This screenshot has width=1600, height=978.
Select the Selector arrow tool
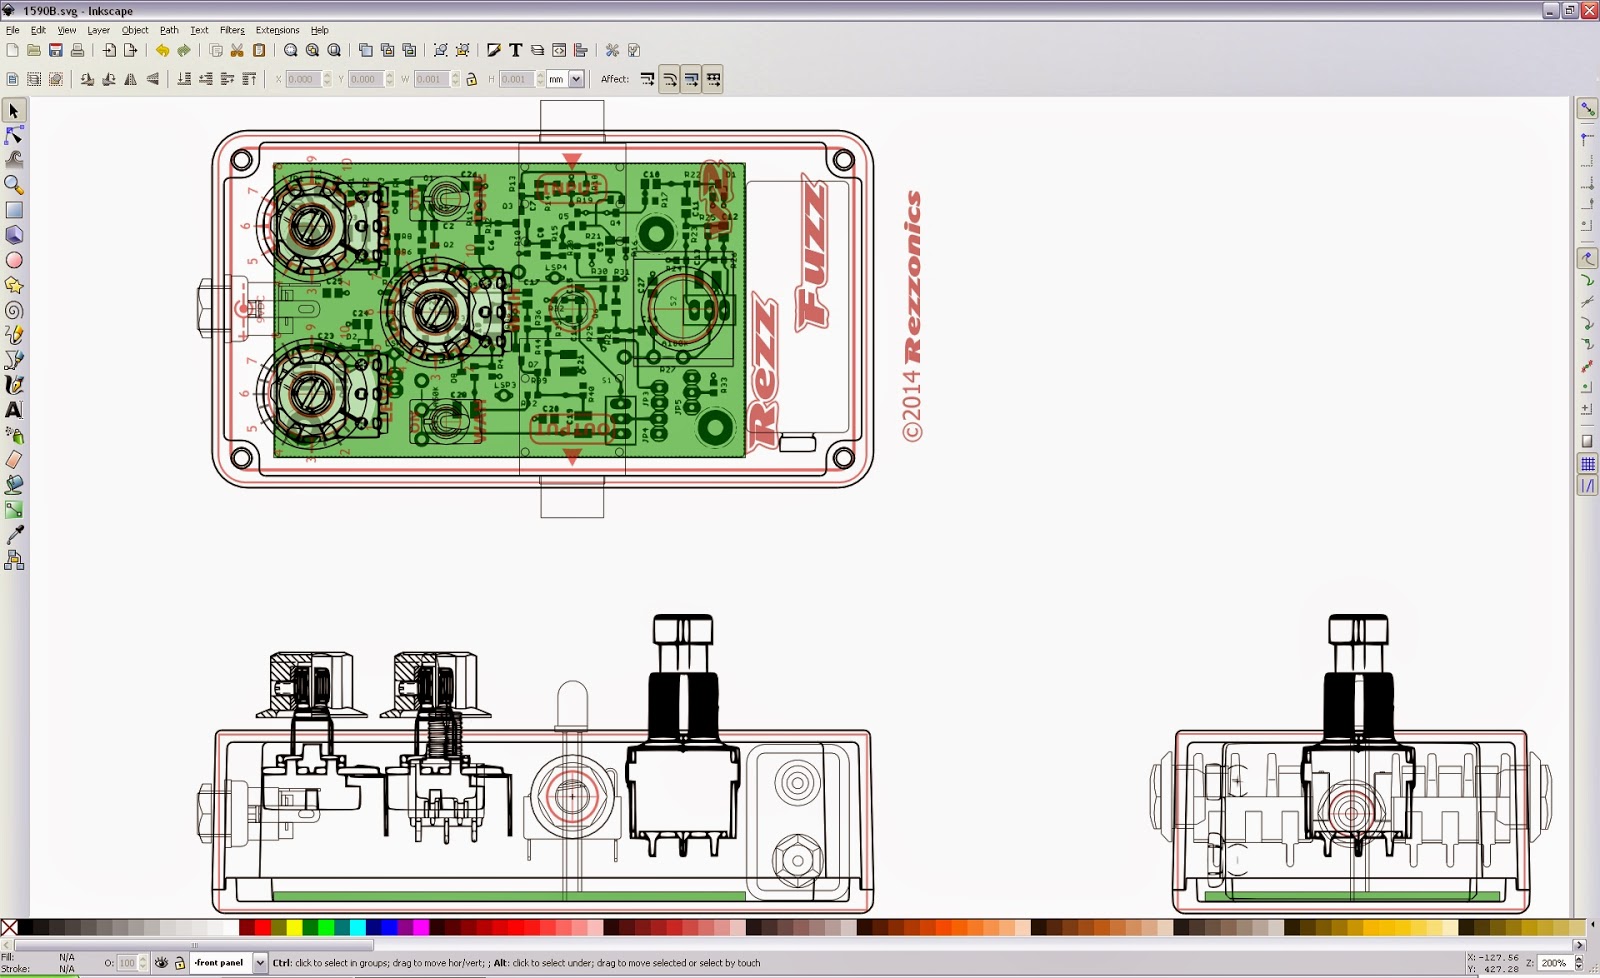pos(14,111)
